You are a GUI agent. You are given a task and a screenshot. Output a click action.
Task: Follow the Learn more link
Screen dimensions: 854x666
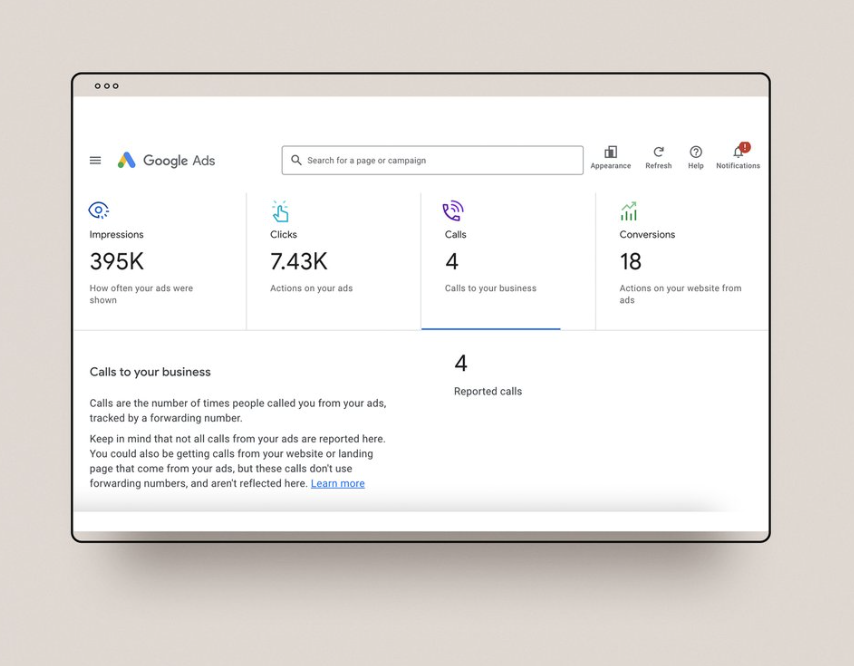pyautogui.click(x=338, y=484)
